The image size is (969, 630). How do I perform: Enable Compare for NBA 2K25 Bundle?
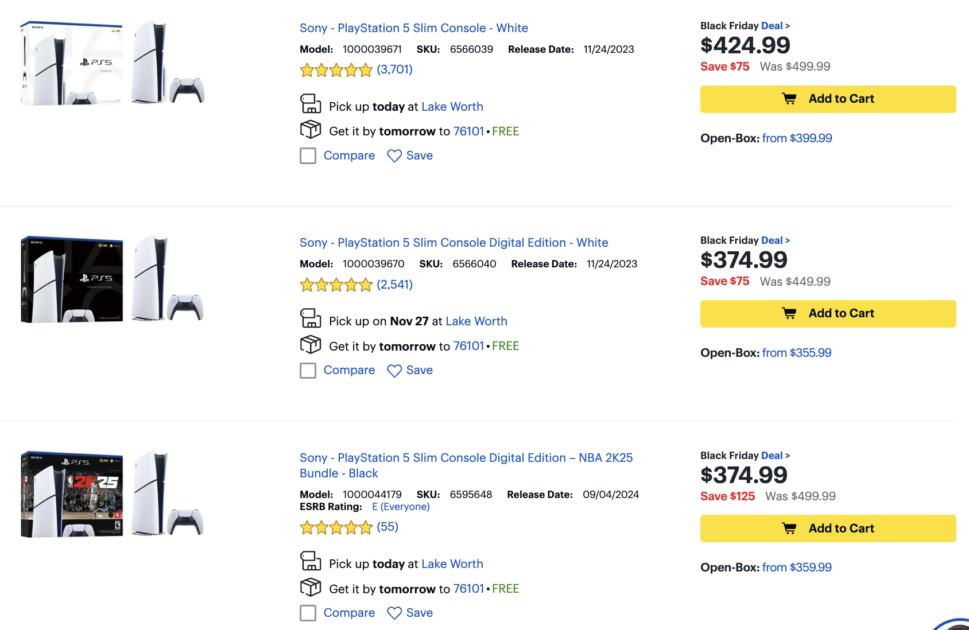click(x=308, y=613)
